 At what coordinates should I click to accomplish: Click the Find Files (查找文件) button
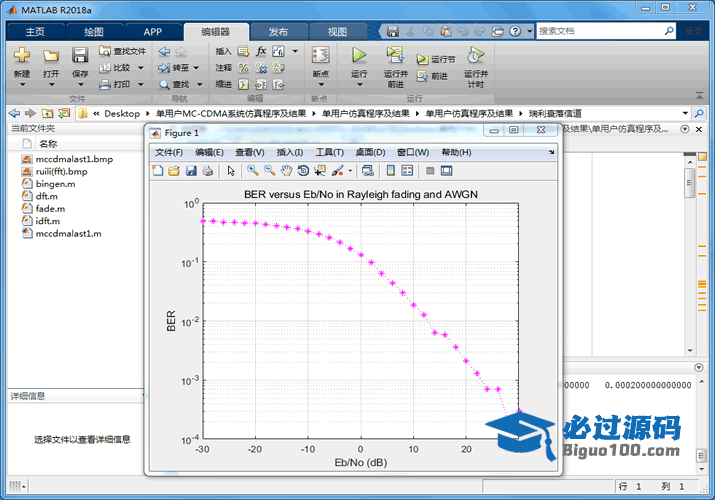coord(123,51)
